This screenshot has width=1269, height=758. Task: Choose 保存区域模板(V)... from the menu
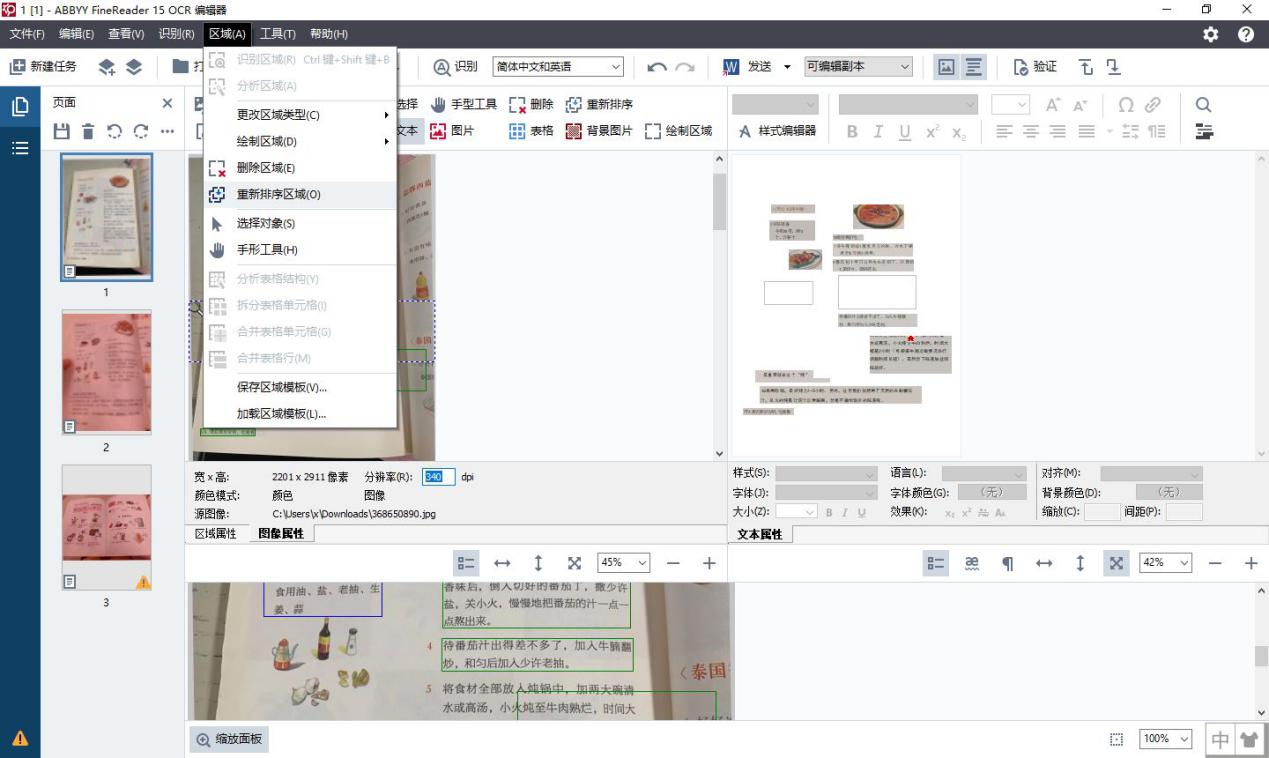300,388
